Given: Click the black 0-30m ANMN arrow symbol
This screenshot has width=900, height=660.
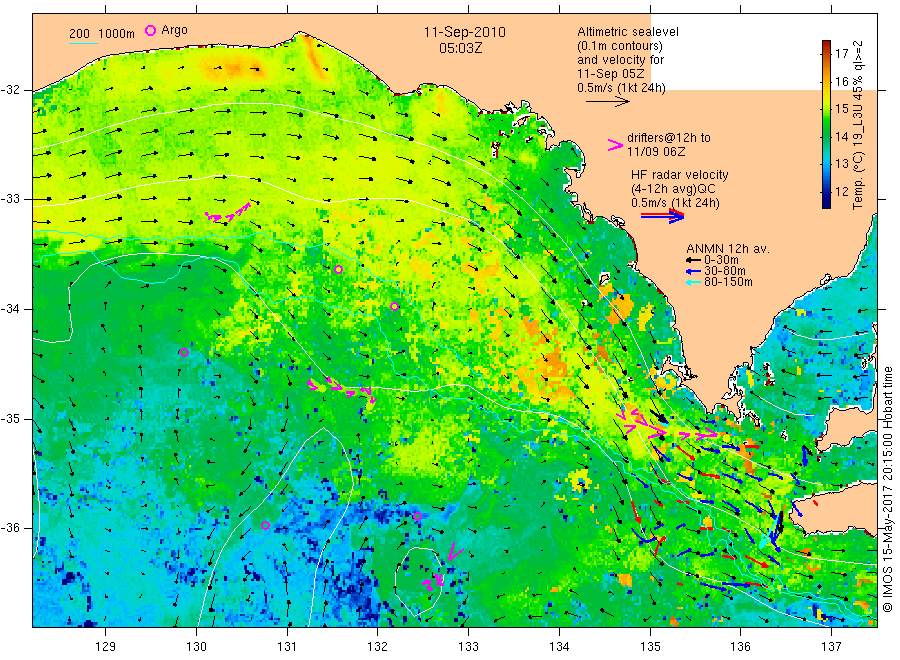Looking at the screenshot, I should [x=693, y=261].
